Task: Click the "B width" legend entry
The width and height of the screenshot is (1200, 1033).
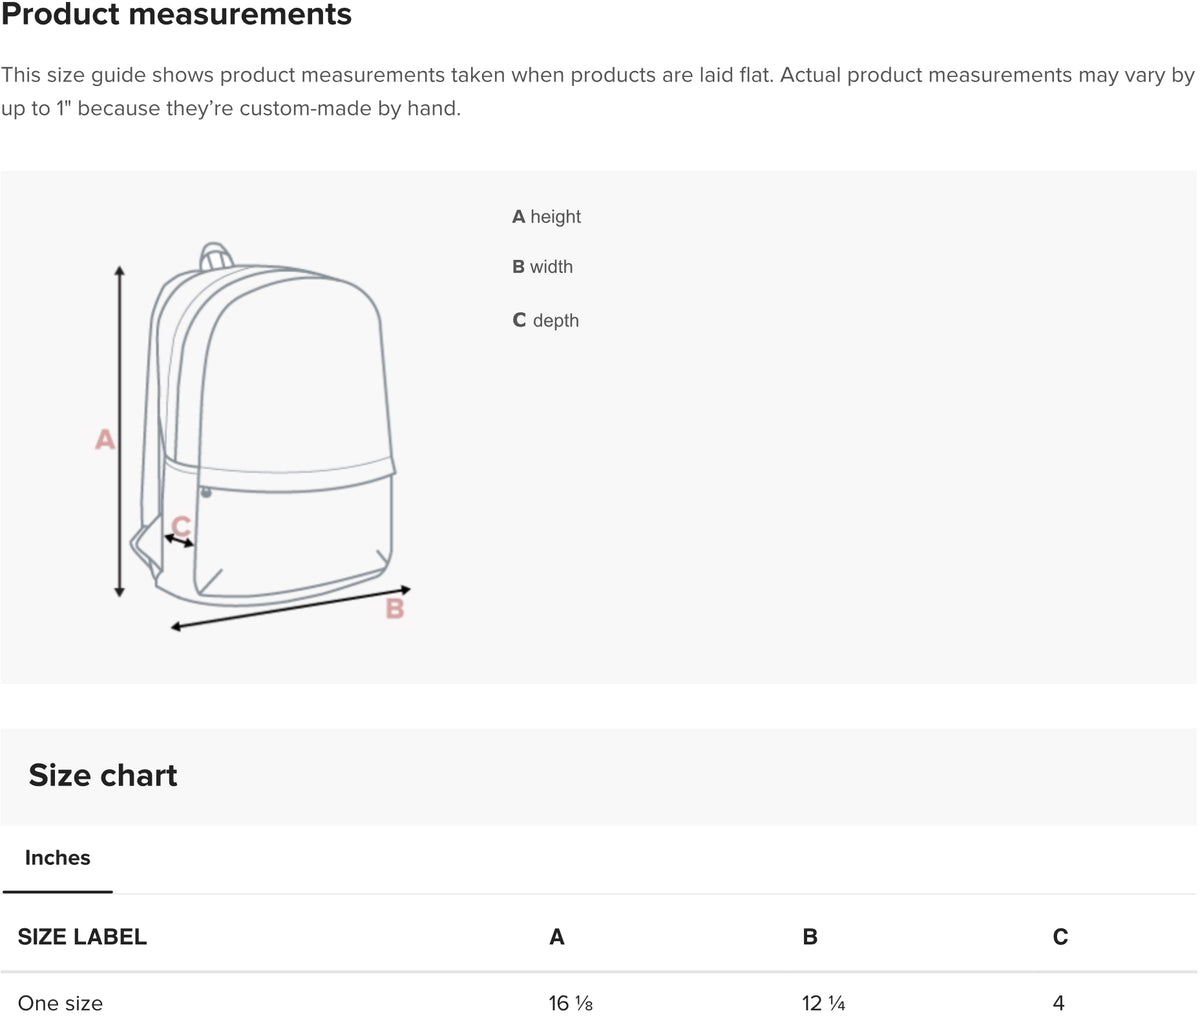Action: pos(542,267)
